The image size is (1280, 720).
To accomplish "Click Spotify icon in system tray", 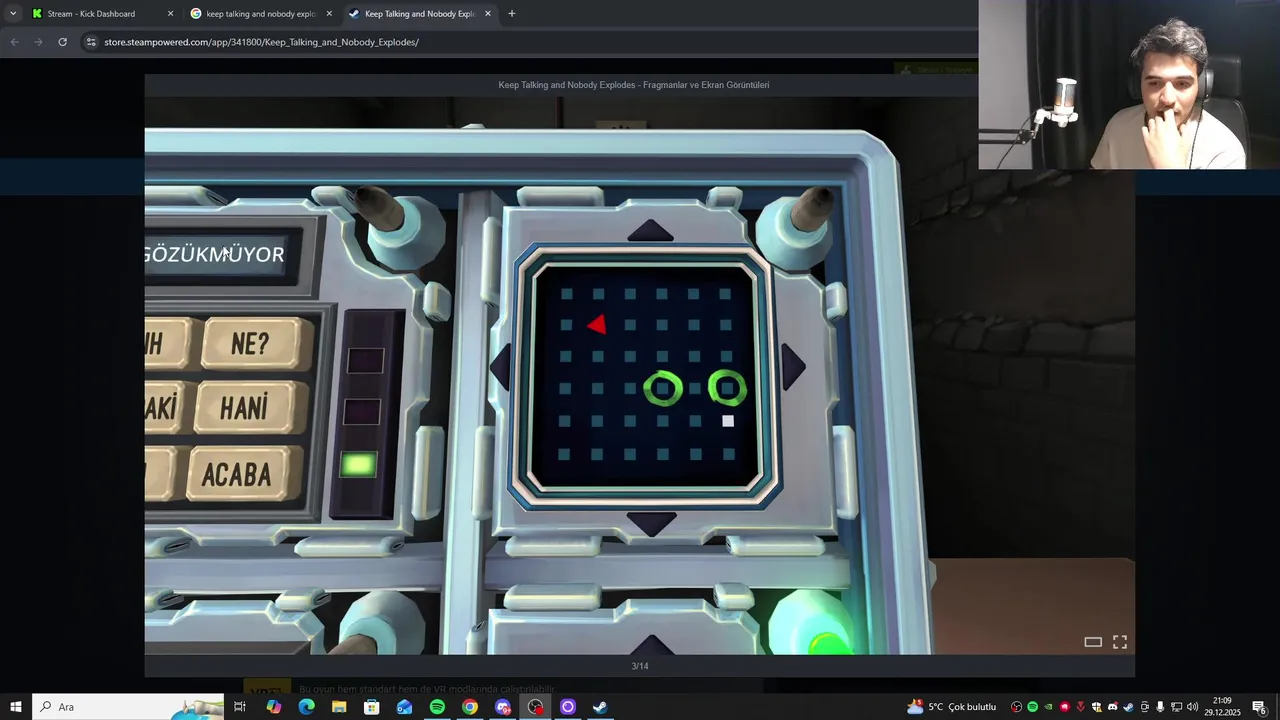I will click(1033, 707).
